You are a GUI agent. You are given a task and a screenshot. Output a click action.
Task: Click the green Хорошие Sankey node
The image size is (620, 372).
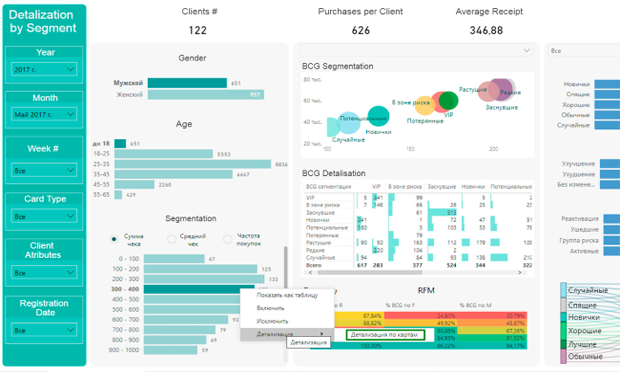(x=563, y=330)
